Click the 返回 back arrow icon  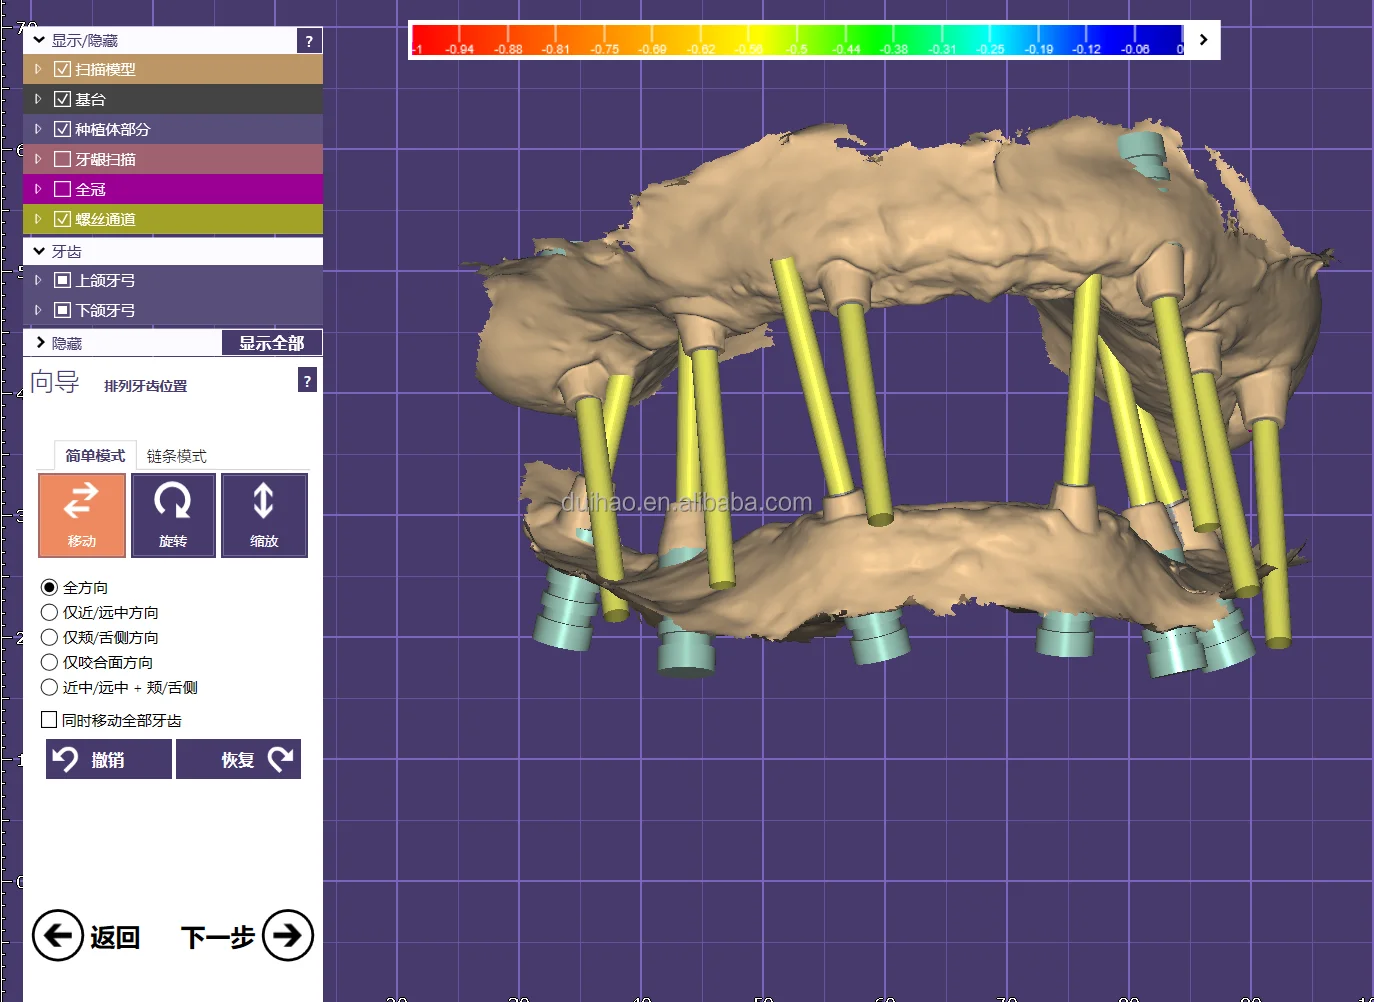coord(58,935)
